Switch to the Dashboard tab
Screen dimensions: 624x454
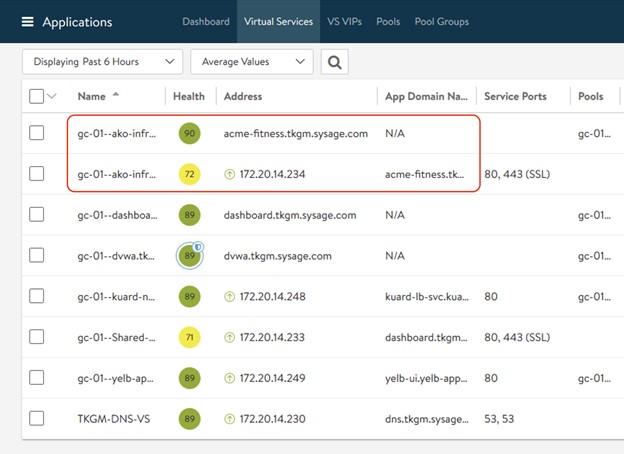point(205,22)
